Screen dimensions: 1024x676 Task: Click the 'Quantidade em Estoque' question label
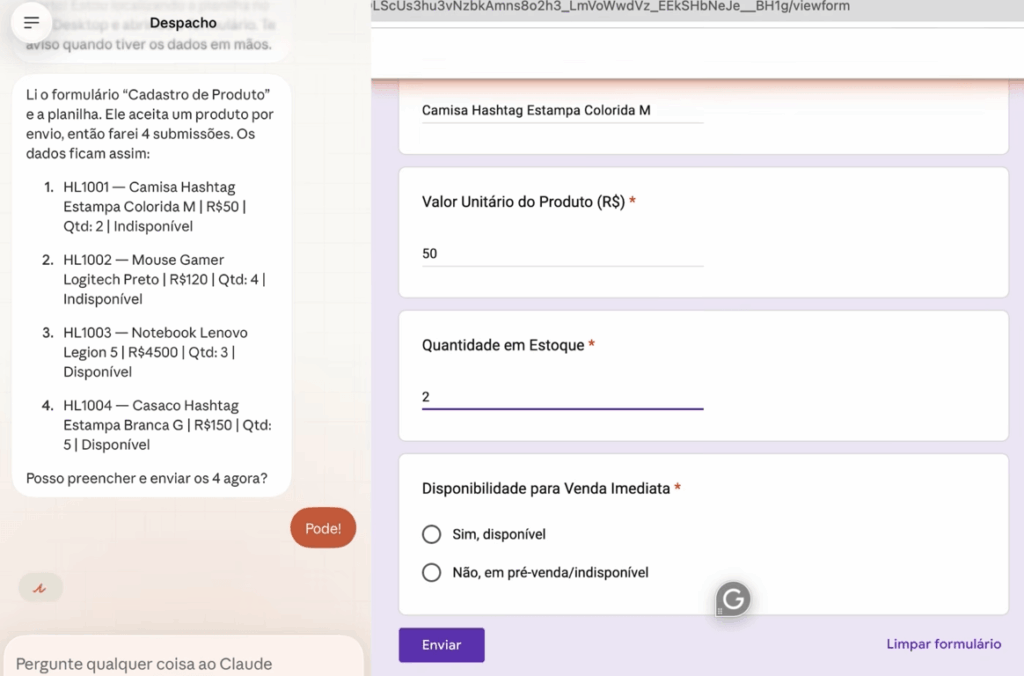coord(503,346)
